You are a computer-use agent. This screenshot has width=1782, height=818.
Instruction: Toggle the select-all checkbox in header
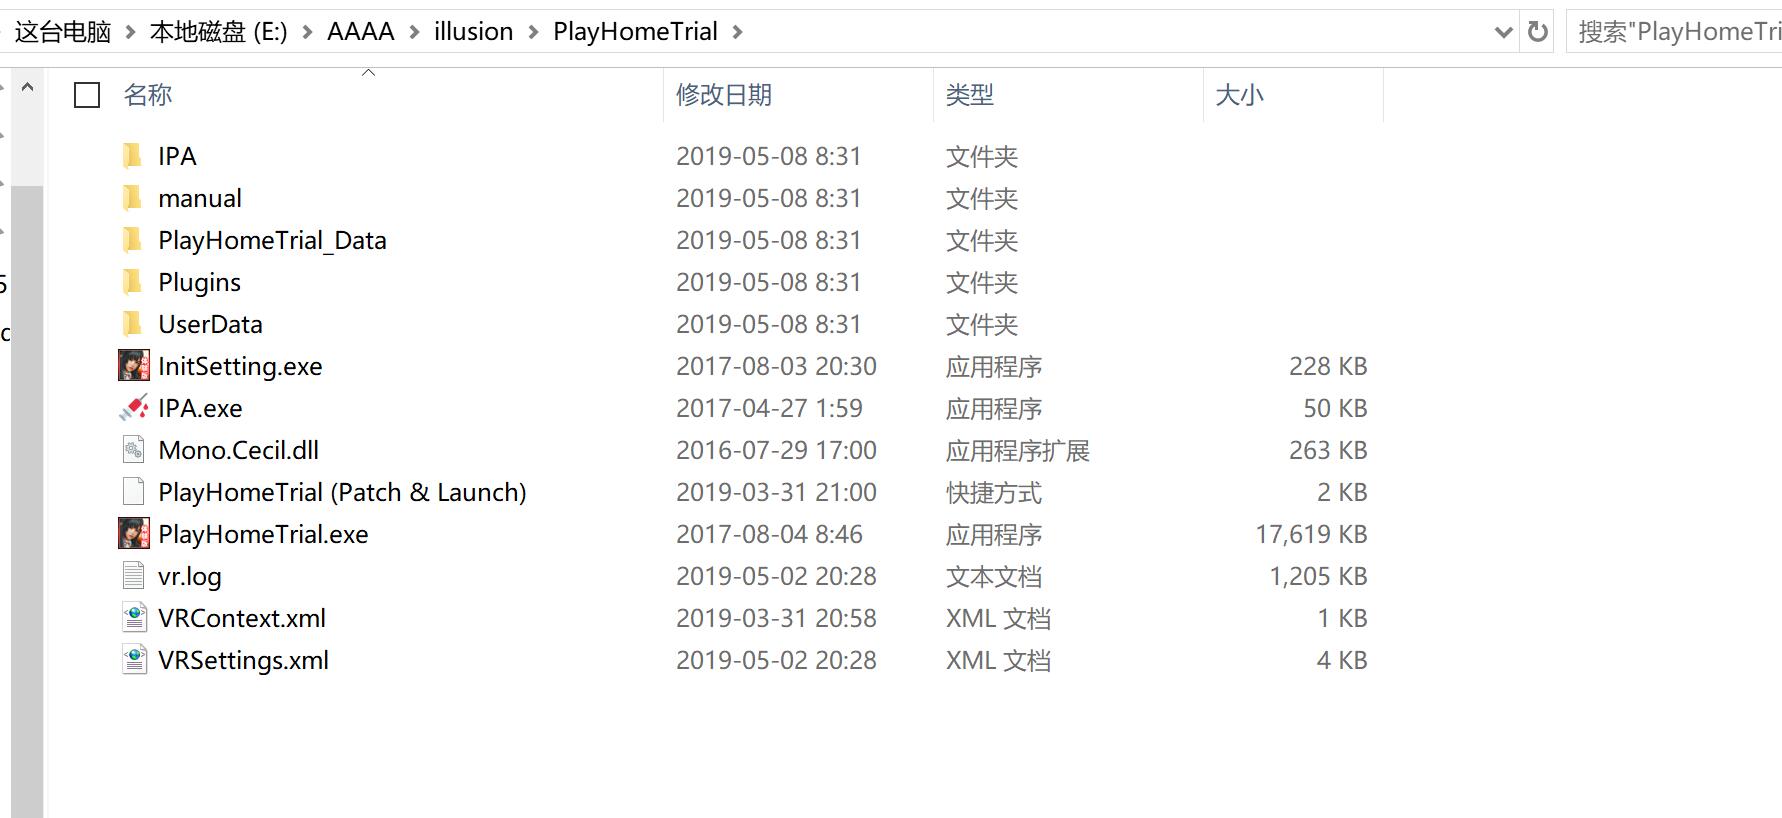[88, 95]
